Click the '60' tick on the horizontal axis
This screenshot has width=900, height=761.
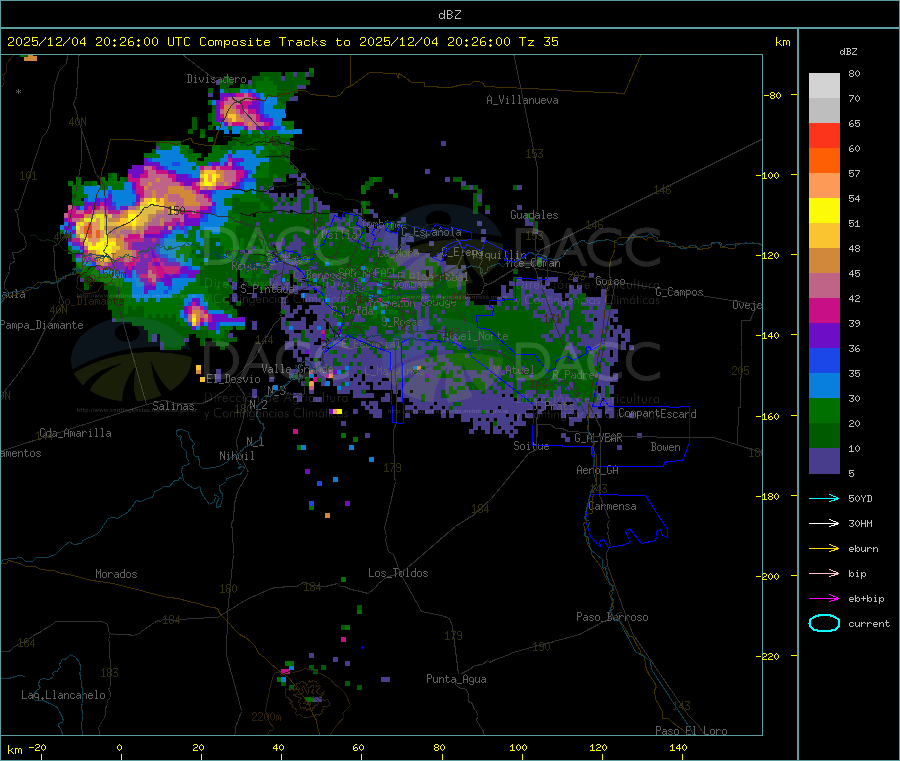pyautogui.click(x=358, y=748)
